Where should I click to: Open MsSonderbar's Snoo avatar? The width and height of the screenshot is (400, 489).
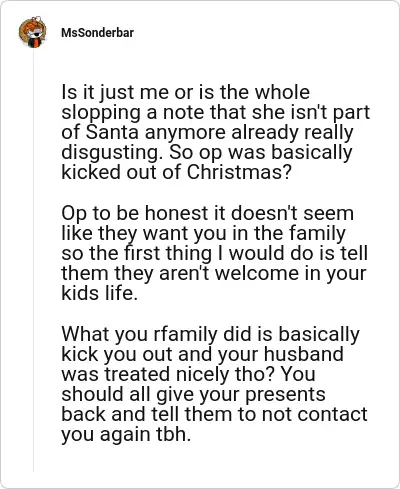click(x=33, y=32)
